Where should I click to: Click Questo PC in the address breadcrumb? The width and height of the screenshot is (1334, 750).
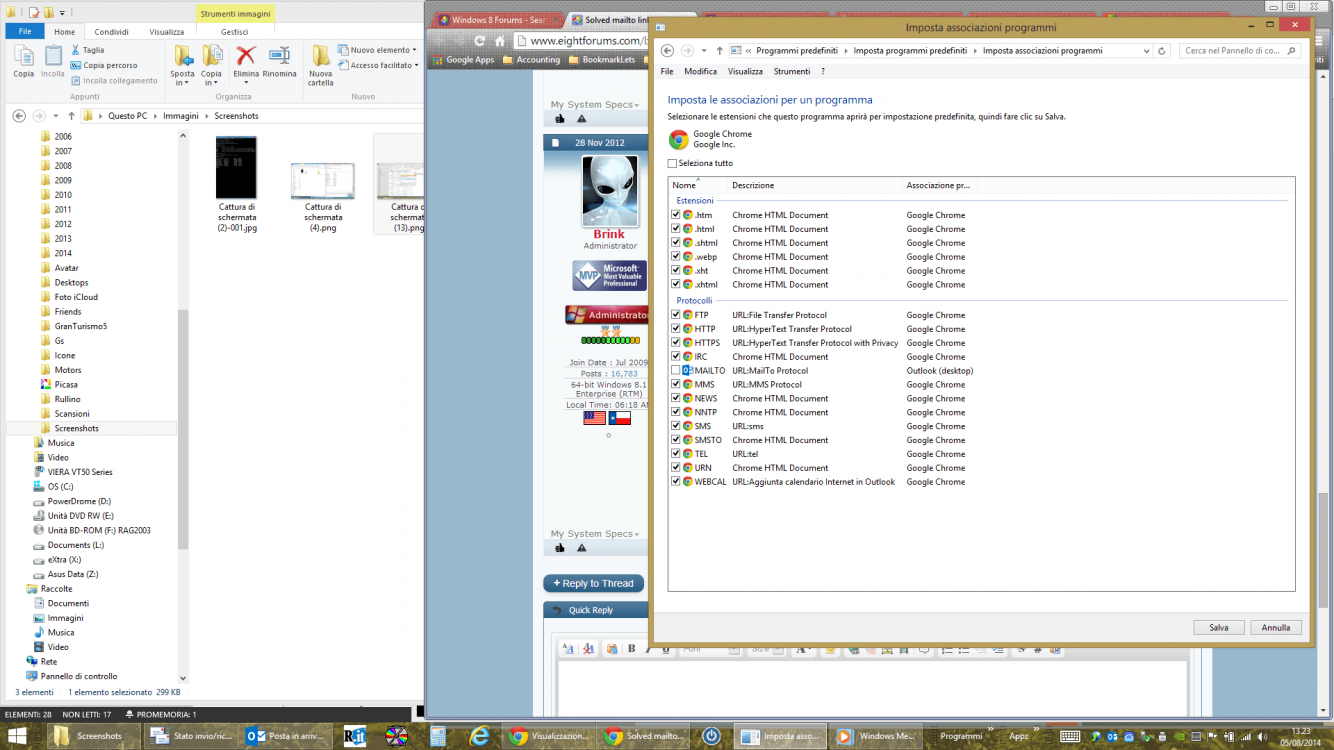coord(127,116)
